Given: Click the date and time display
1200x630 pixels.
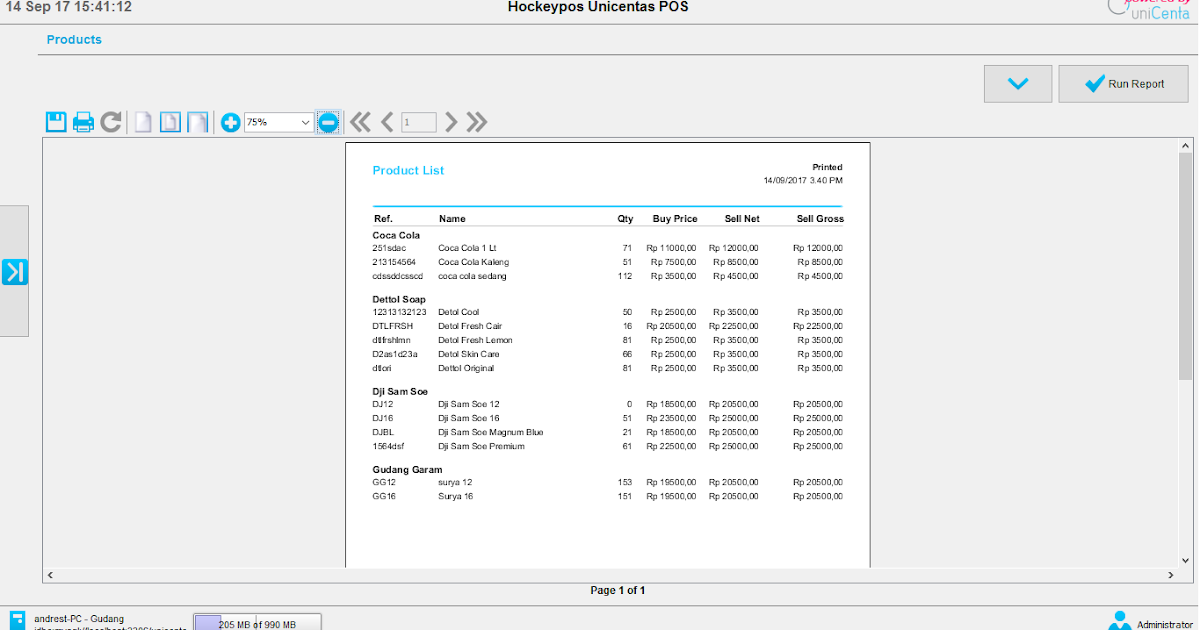Looking at the screenshot, I should tap(68, 7).
